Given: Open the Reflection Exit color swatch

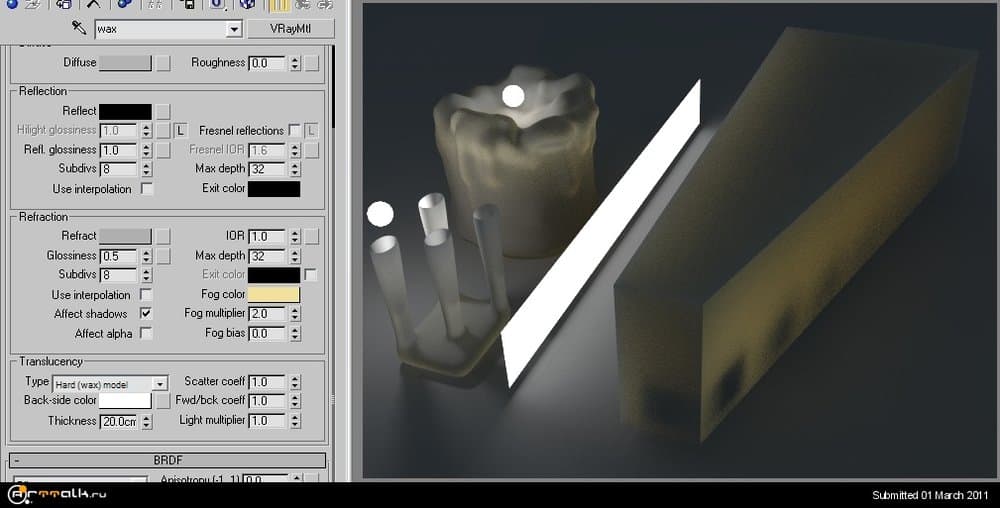Looking at the screenshot, I should coord(274,189).
